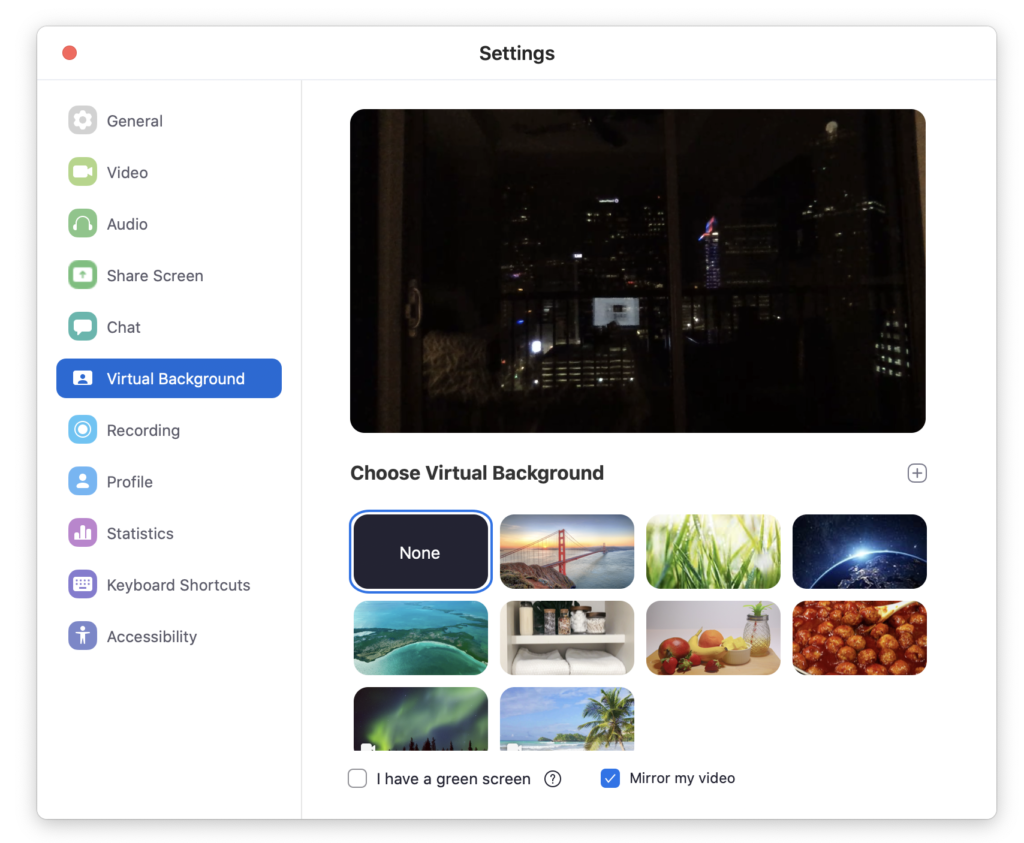Open the Chat label
The height and width of the screenshot is (843, 1024).
(x=123, y=327)
